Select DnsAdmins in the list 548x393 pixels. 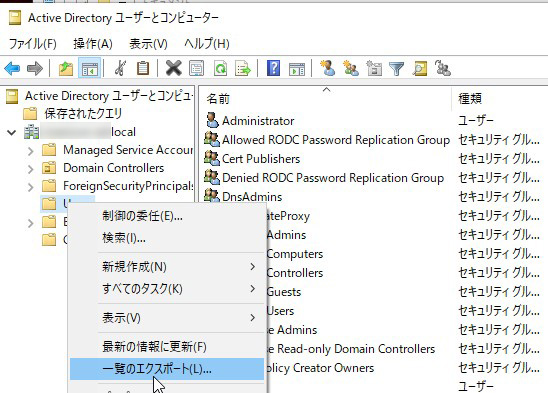point(252,197)
